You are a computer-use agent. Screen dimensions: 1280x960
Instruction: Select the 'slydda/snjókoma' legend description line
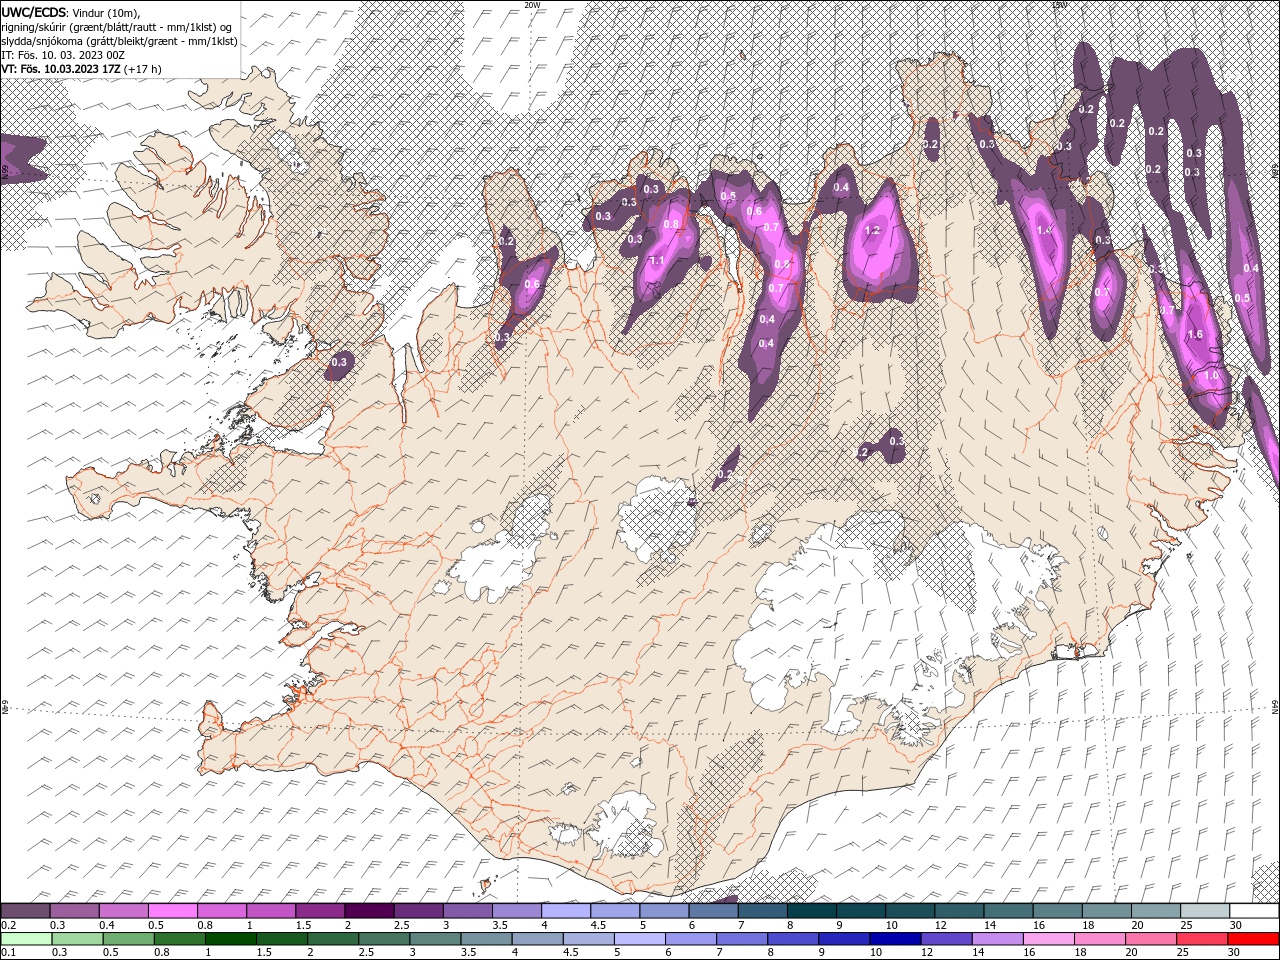[x=119, y=41]
